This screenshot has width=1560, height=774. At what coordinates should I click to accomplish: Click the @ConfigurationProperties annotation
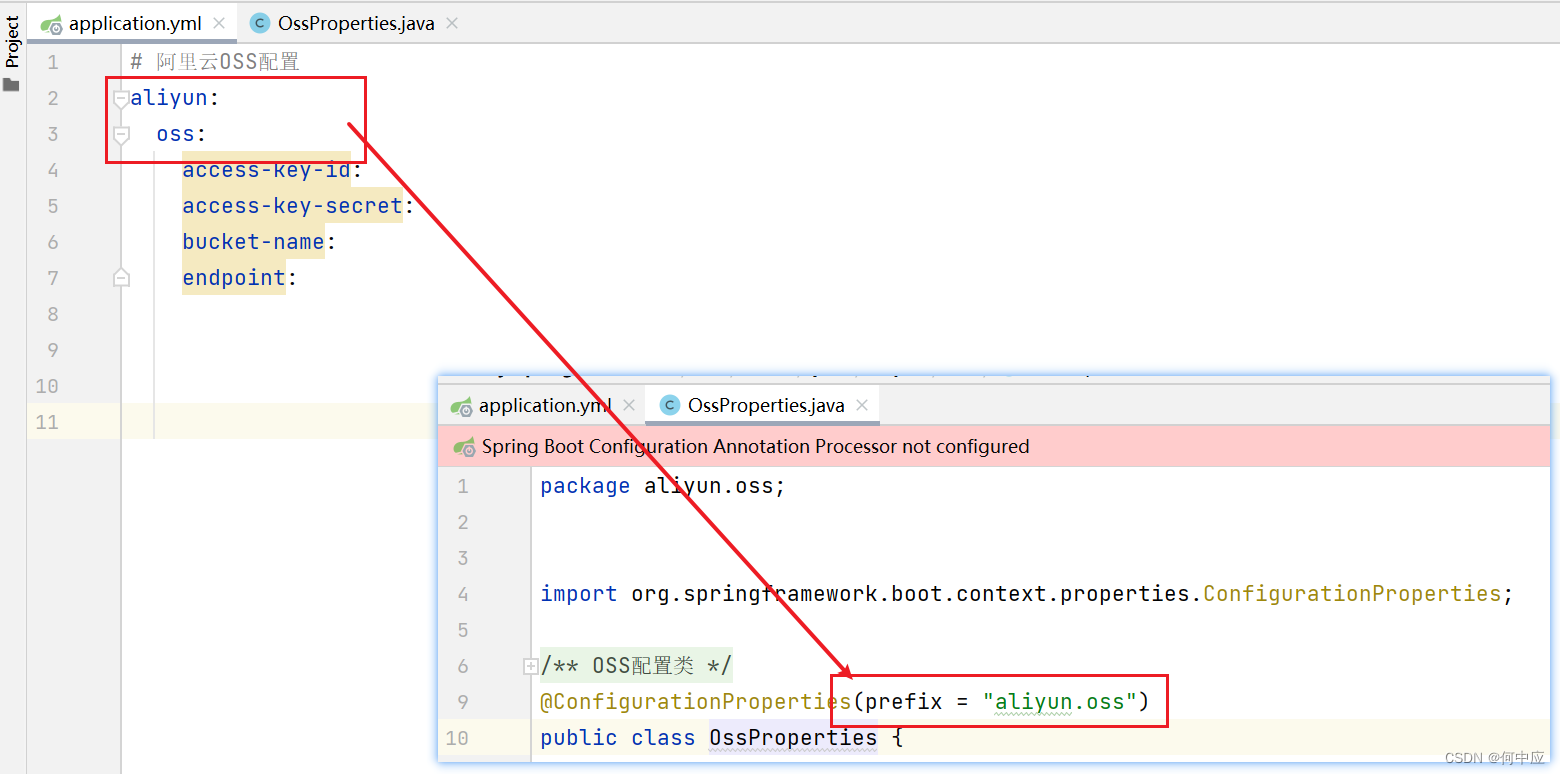[696, 702]
